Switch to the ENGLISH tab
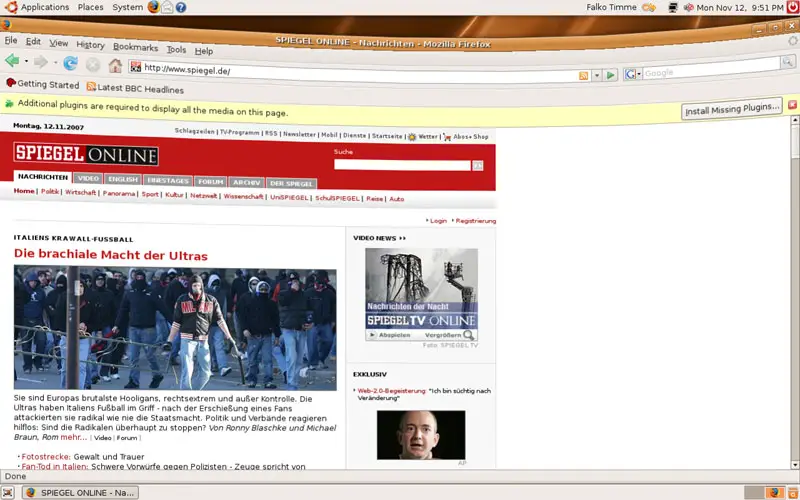 click(123, 179)
